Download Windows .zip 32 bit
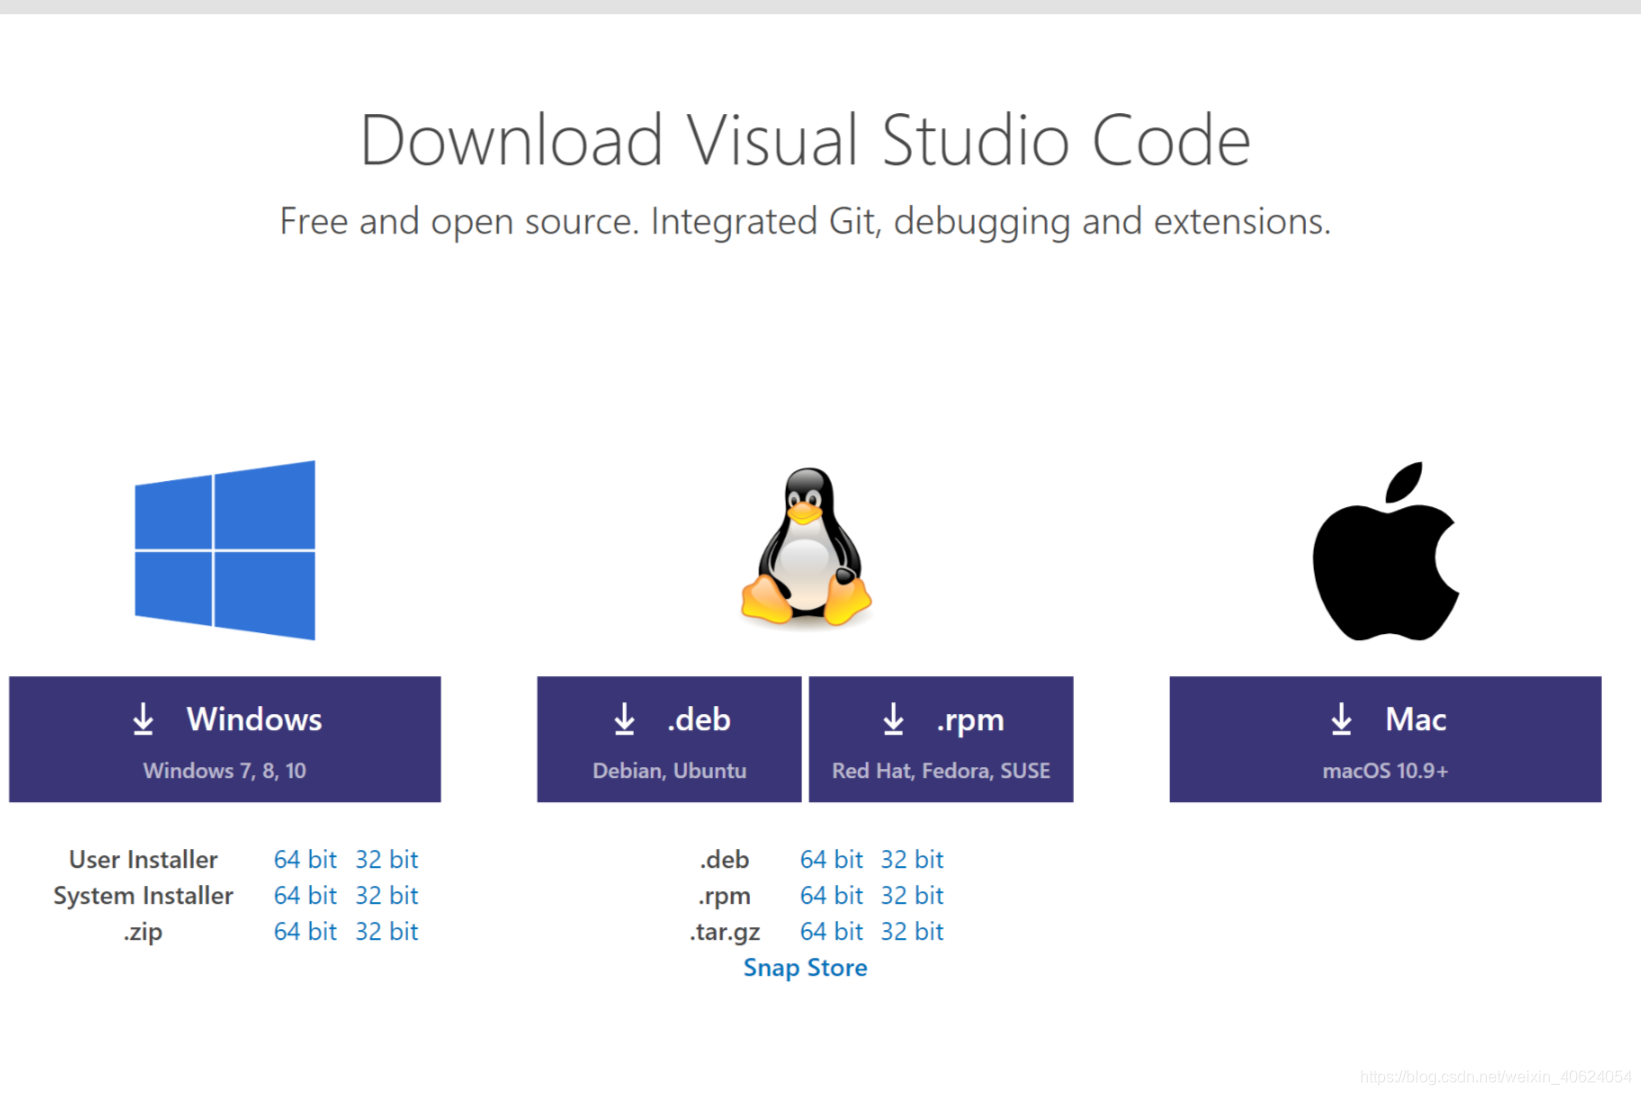 [386, 931]
